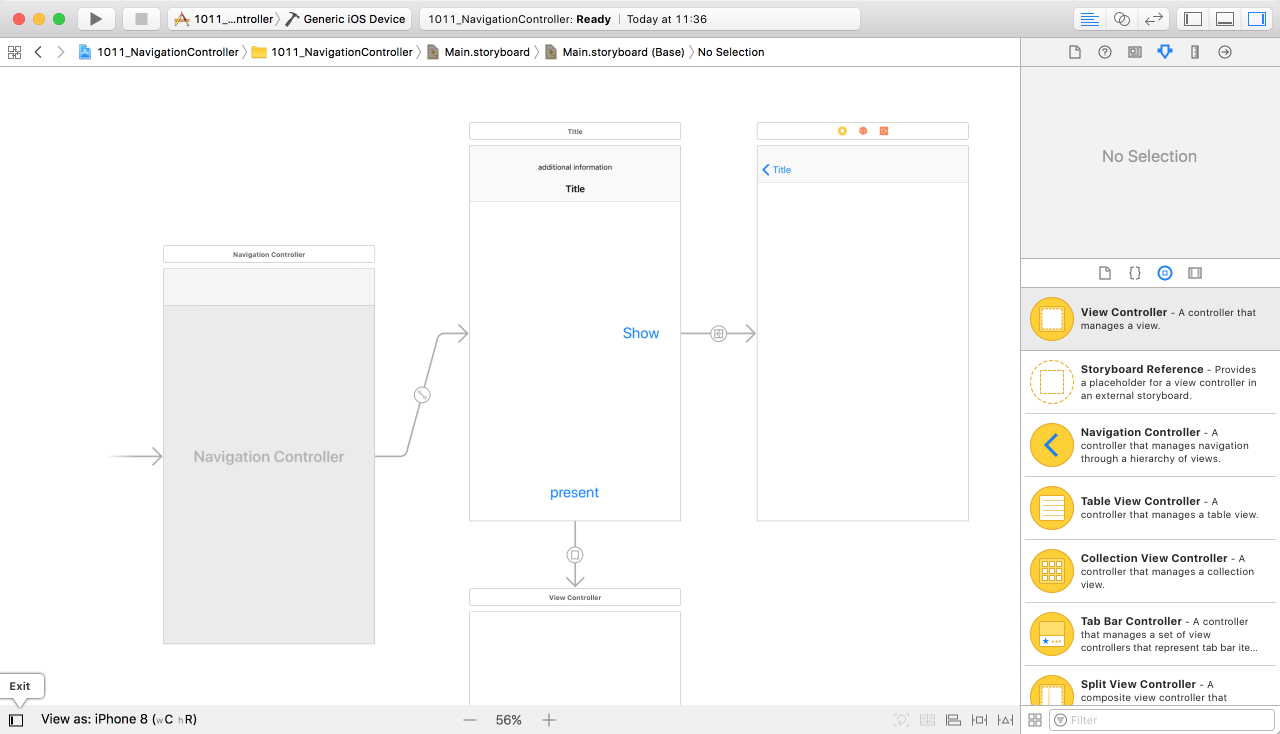This screenshot has height=734, width=1280.
Task: Select Tab Bar Controller object
Action: [1150, 634]
